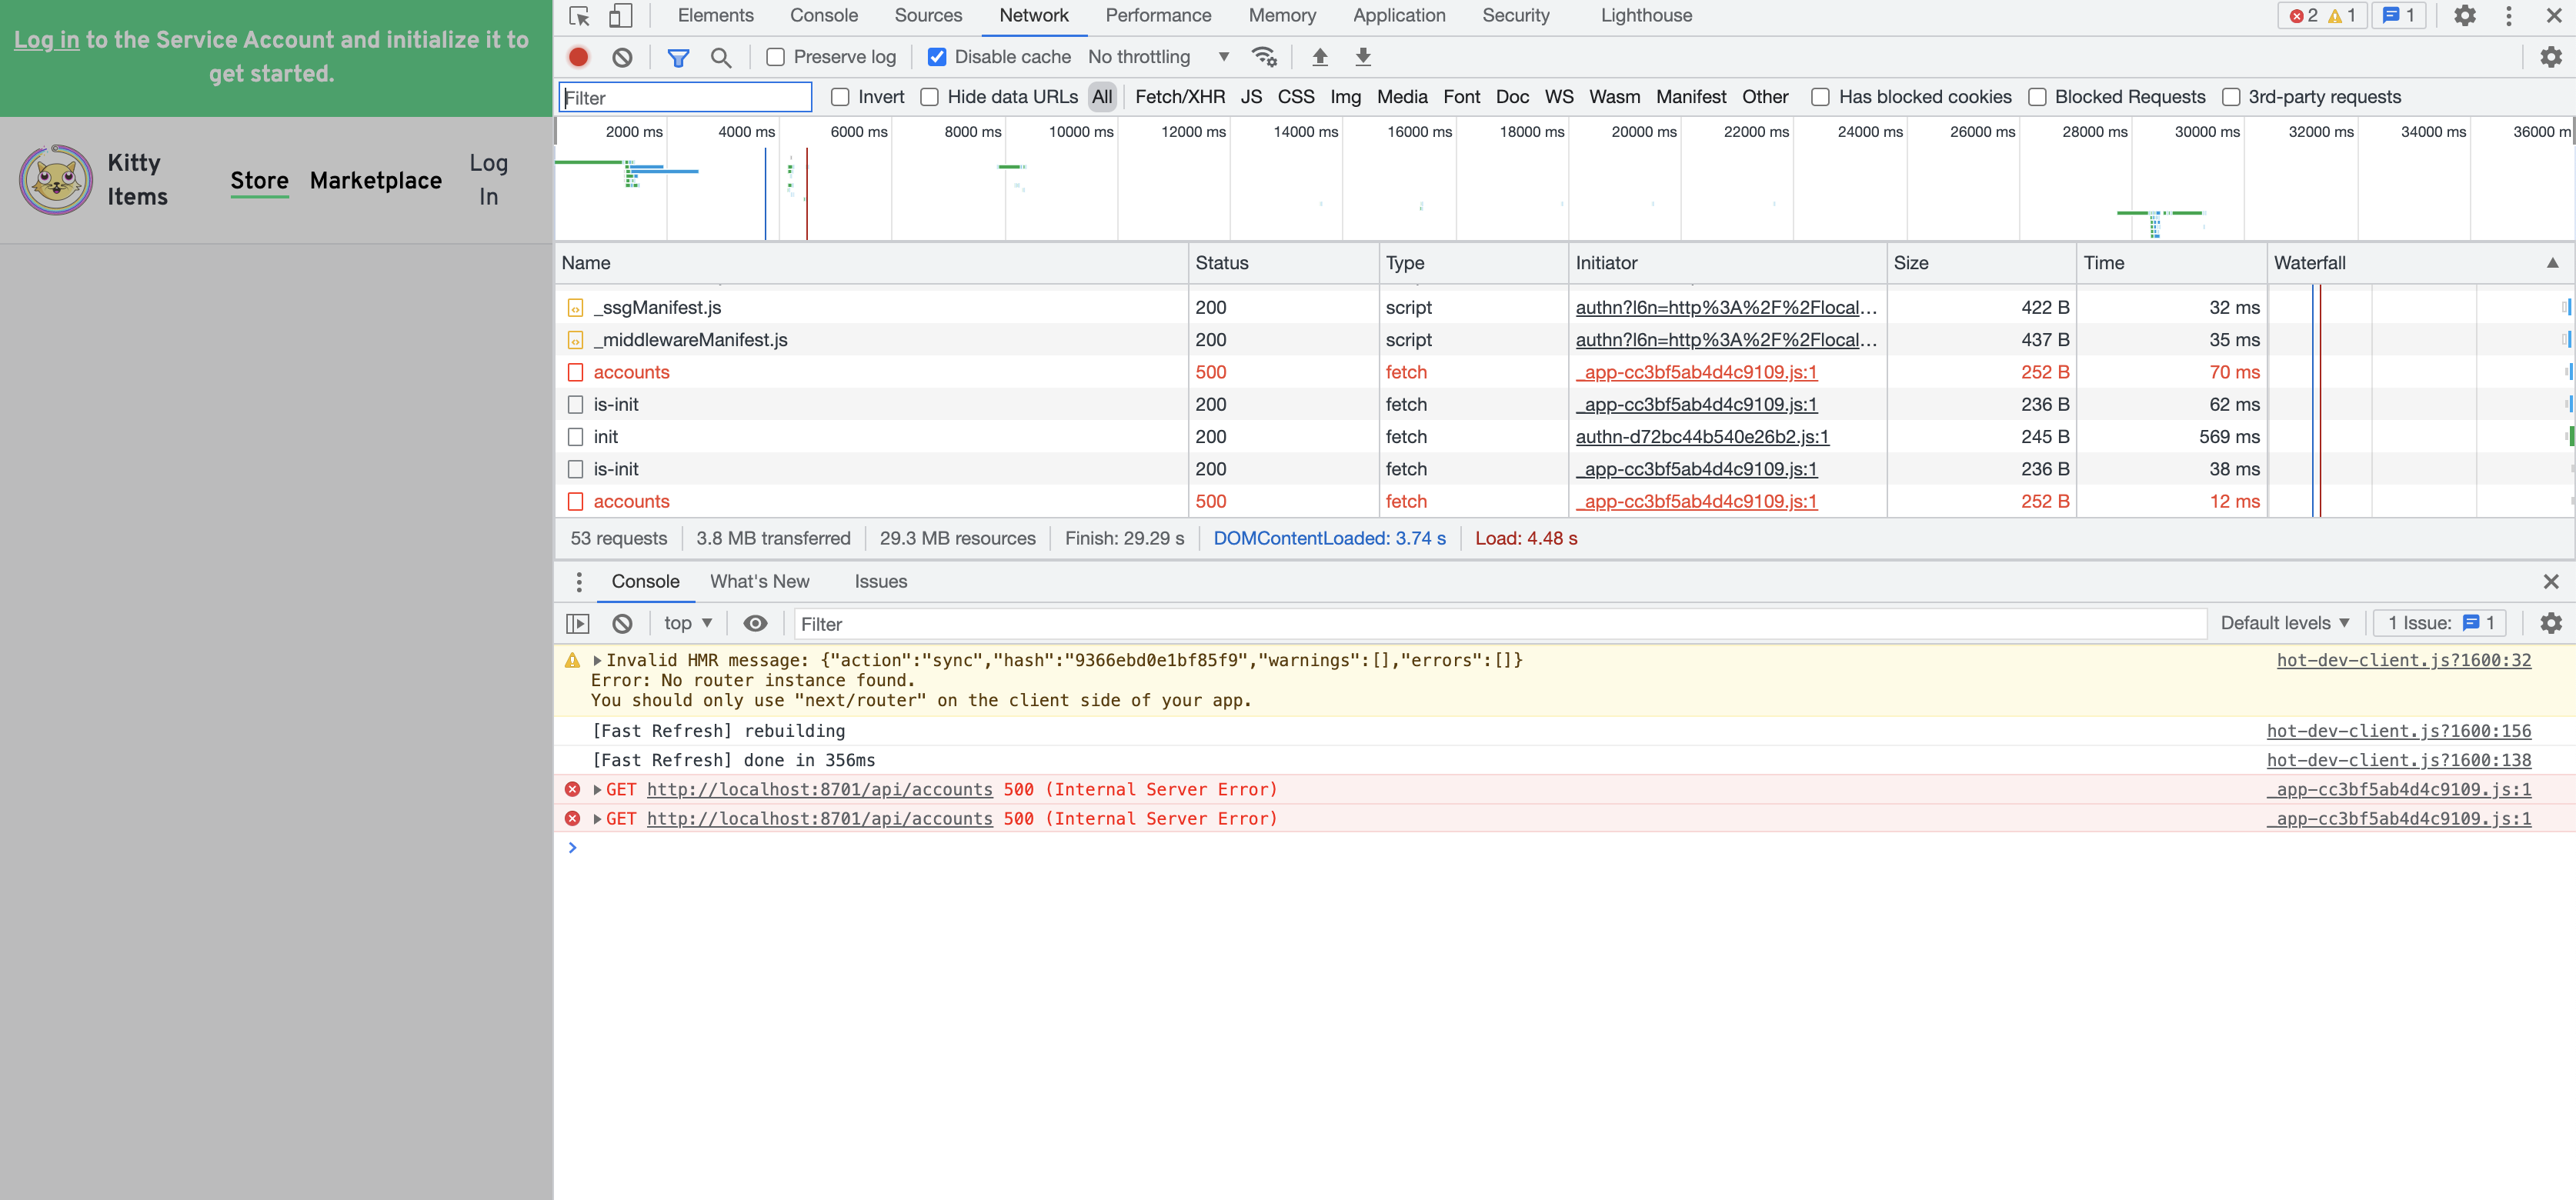Expand second GET api/accounts error
The width and height of the screenshot is (2576, 1200).
597,818
